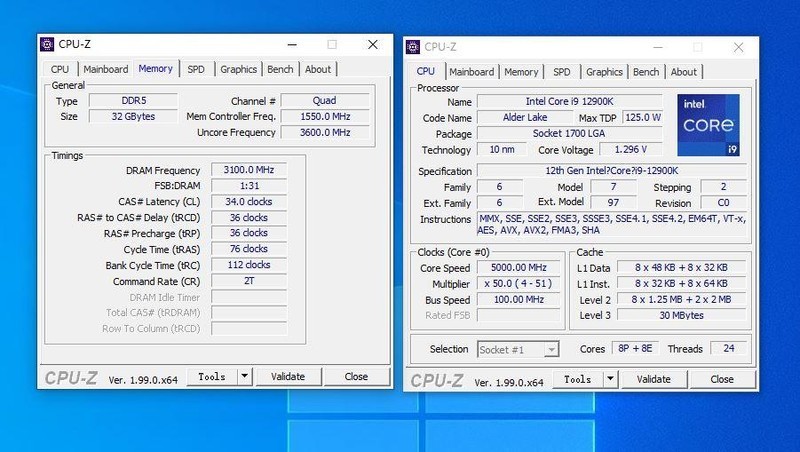Click Specification field 12th Gen Intel Core i9-12900K
Screen dimensions: 800x452
tap(612, 171)
